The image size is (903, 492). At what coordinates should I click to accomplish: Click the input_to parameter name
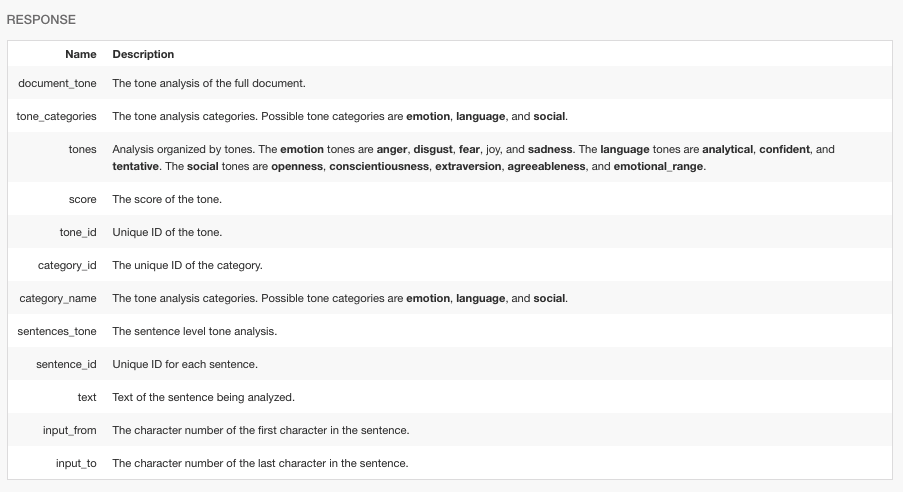coord(76,463)
